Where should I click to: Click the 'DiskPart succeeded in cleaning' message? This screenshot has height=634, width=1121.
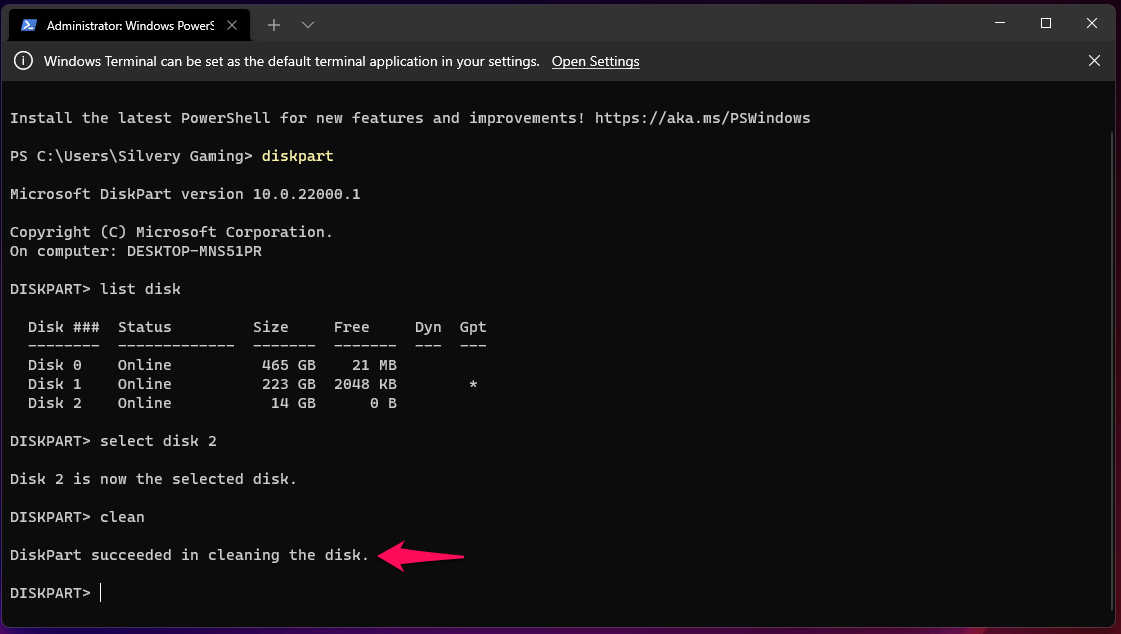coord(189,555)
